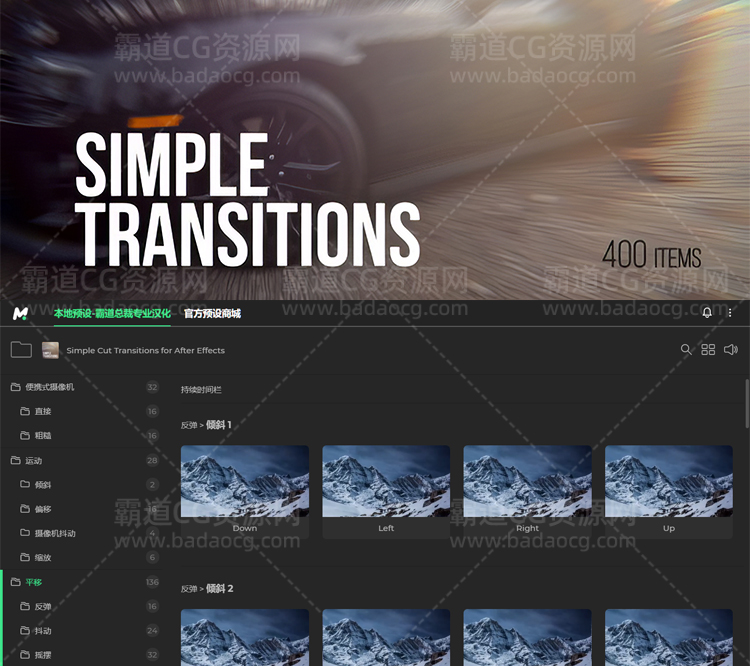Viewport: 750px width, 666px height.
Task: Select the Left preset thumbnail in 倾斜 1
Action: tap(386, 481)
